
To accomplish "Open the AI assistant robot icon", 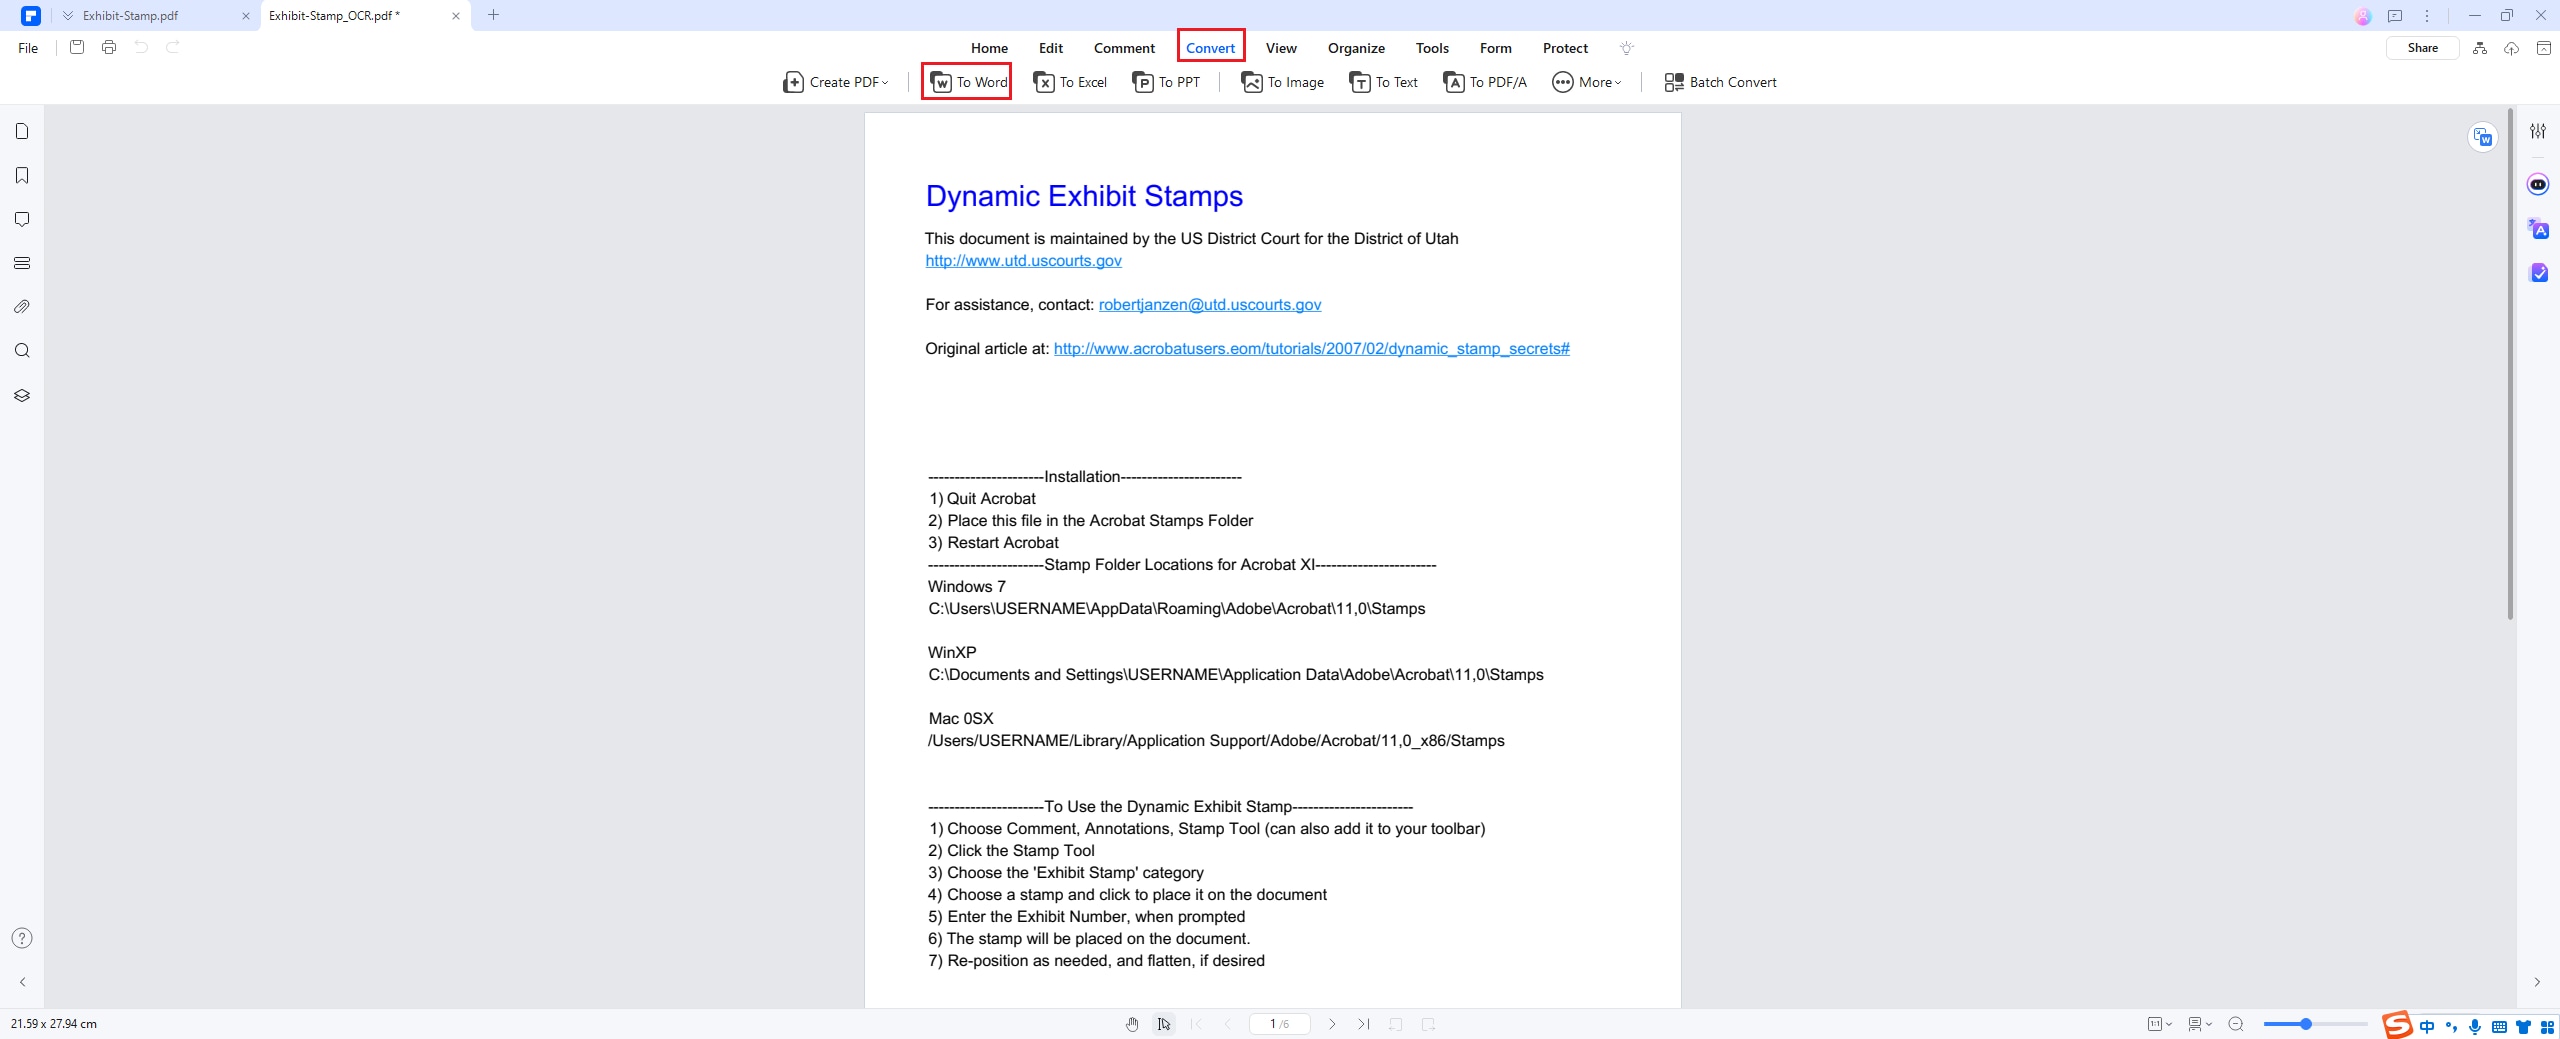I will (2538, 184).
